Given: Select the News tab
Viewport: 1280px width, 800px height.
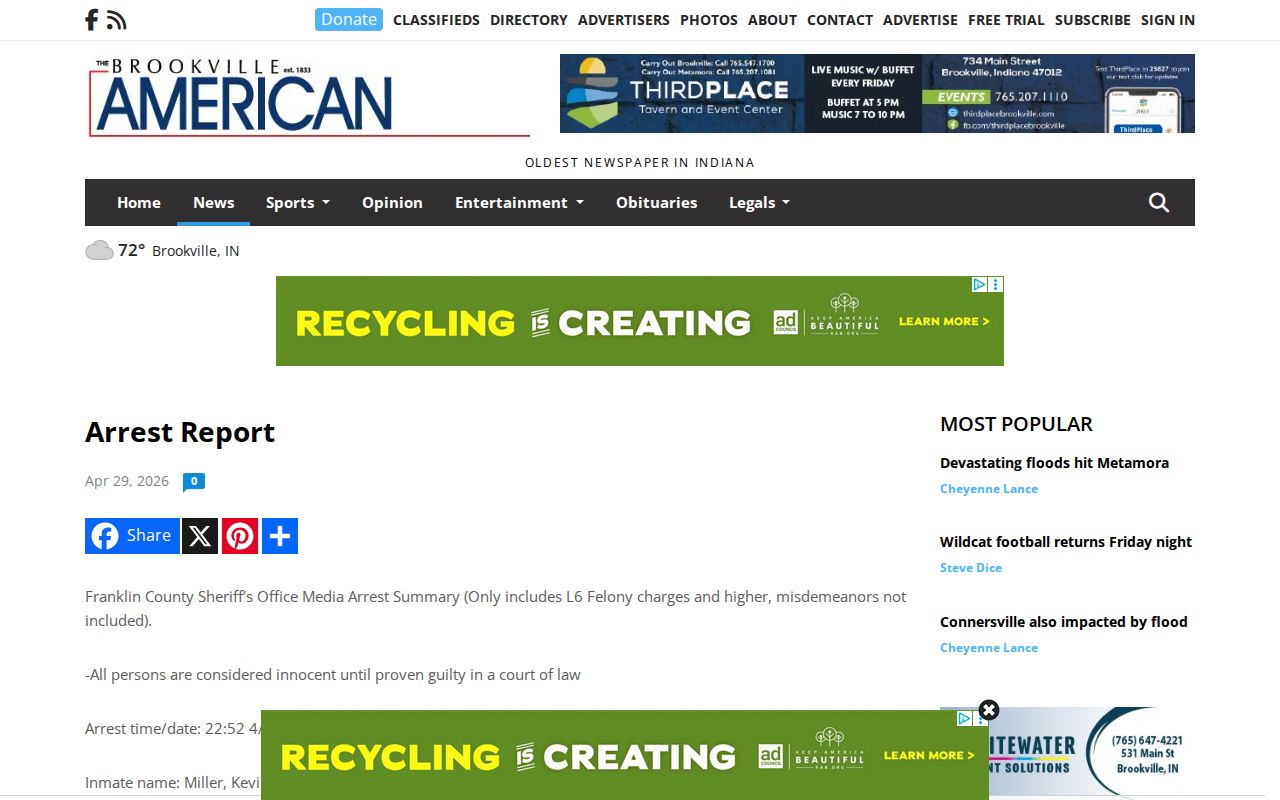Looking at the screenshot, I should 214,203.
